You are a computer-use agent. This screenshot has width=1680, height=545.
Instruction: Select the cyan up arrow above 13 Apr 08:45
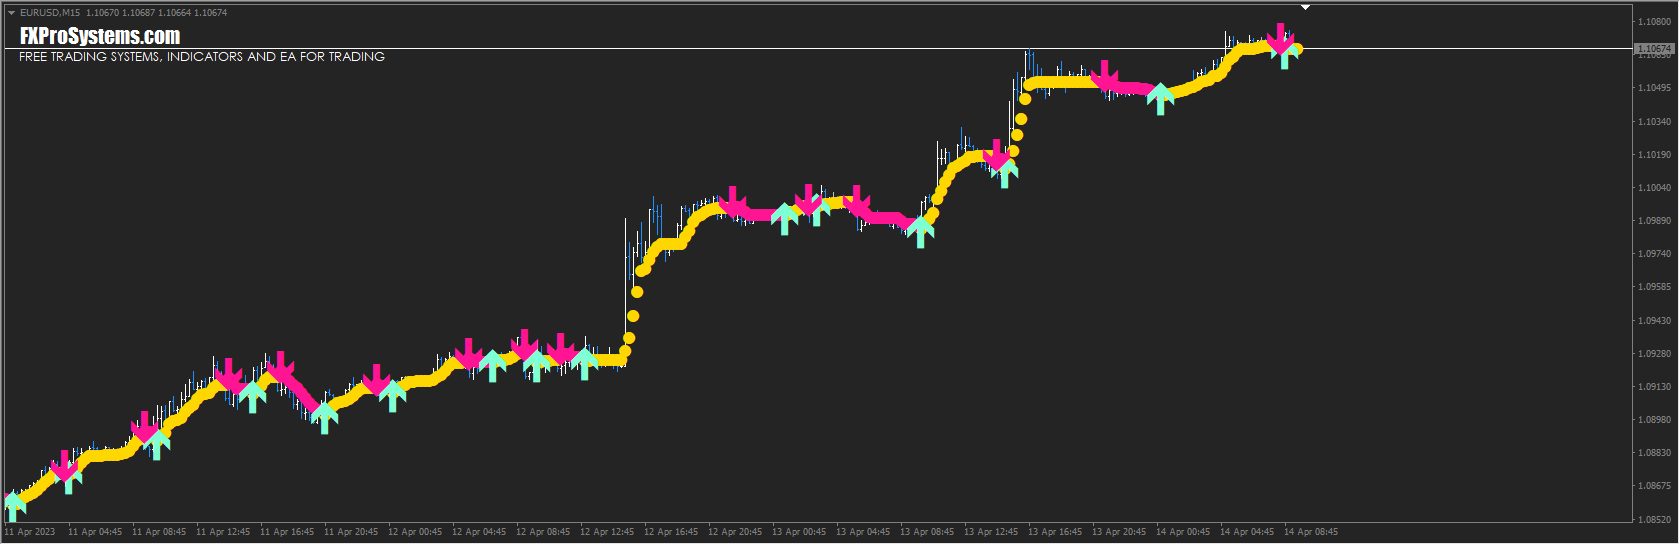920,232
